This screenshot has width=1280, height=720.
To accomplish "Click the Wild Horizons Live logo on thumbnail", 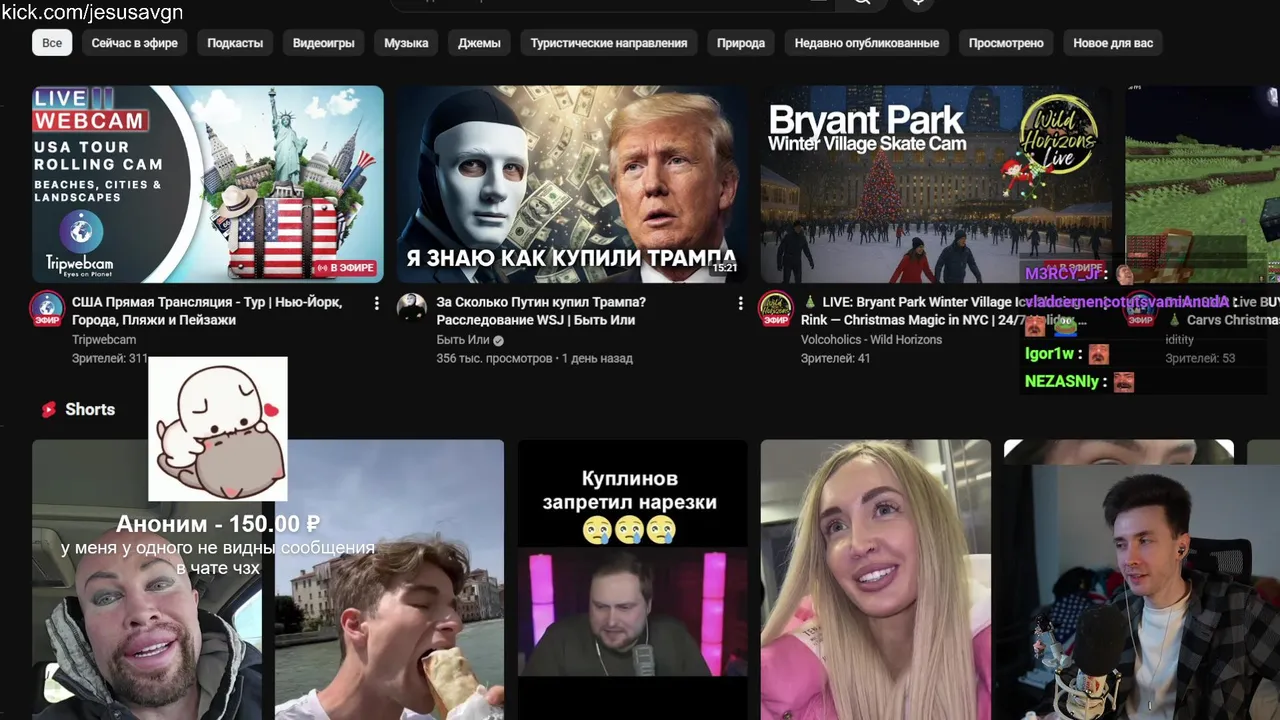I will pos(1057,135).
